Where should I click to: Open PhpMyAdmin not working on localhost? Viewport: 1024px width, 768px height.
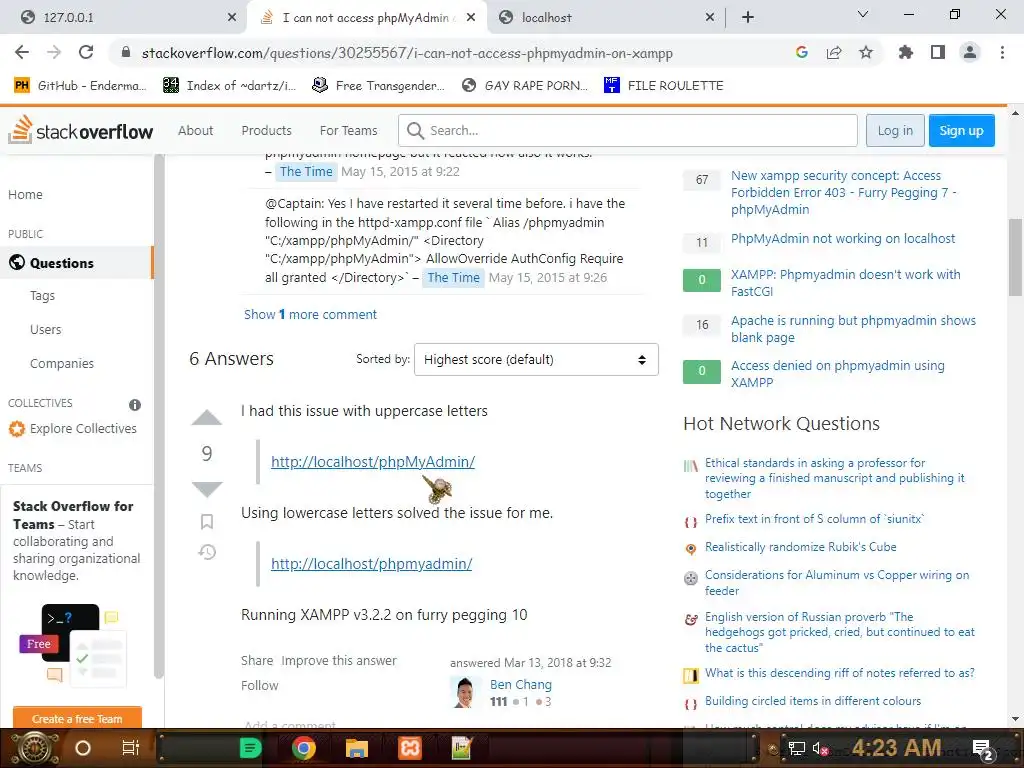click(842, 238)
